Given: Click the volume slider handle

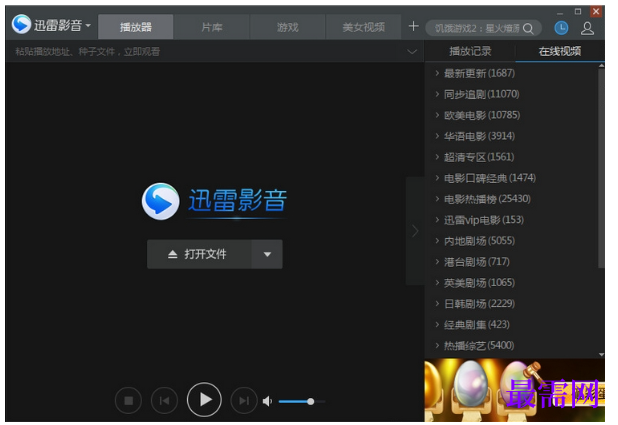Looking at the screenshot, I should (x=311, y=401).
